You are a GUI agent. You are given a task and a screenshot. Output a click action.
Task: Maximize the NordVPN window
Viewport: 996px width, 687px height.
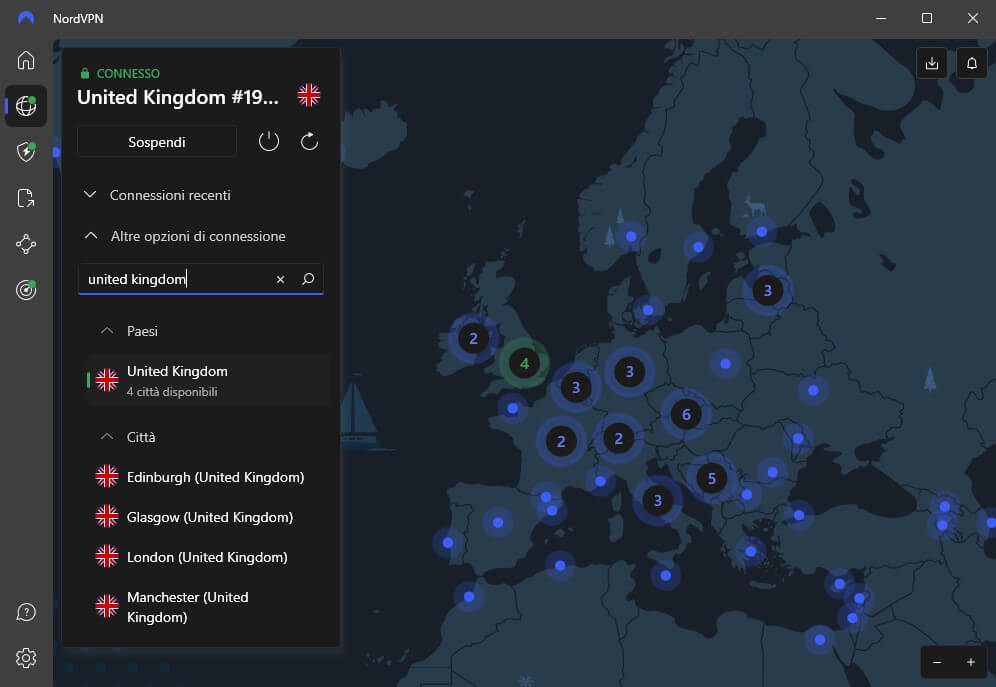(927, 18)
